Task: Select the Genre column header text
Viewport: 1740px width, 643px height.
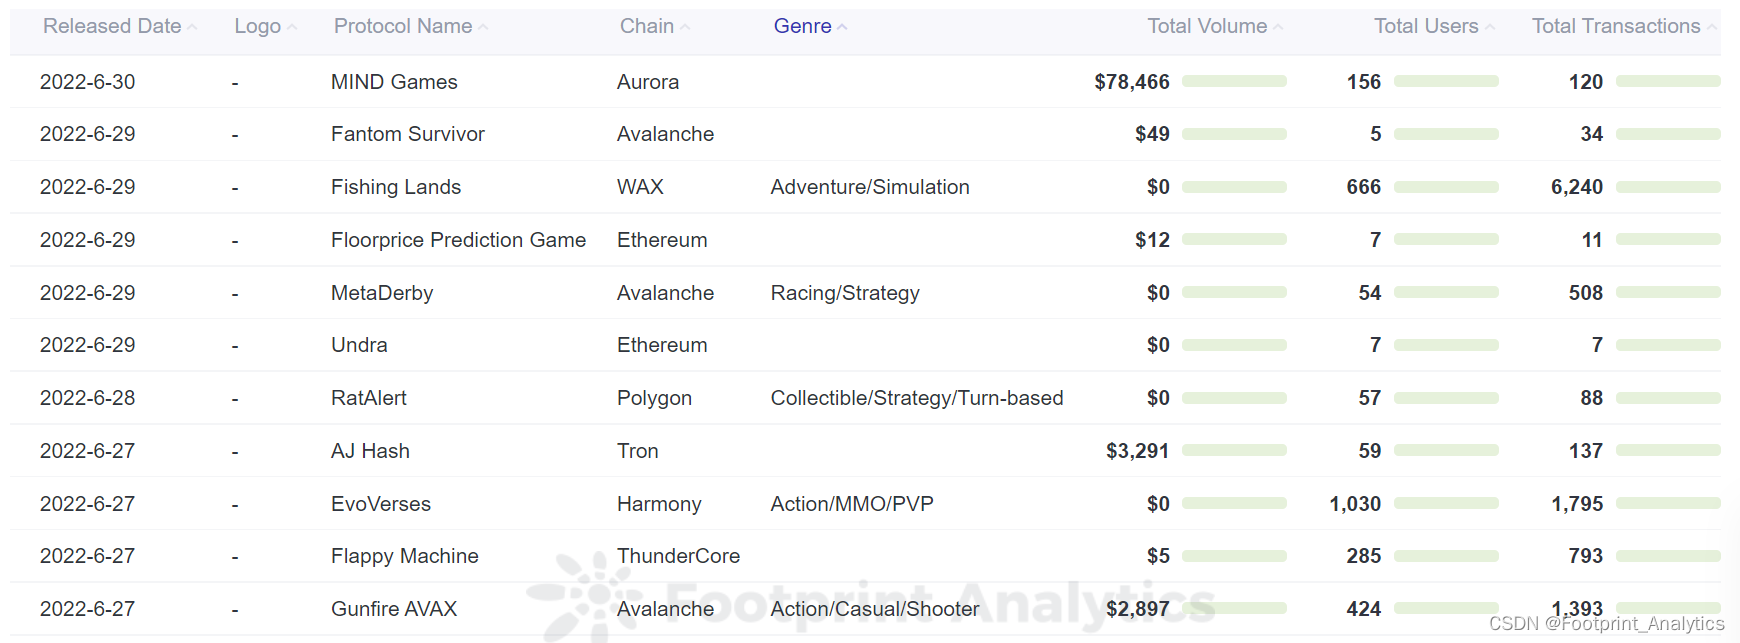Action: 802,27
